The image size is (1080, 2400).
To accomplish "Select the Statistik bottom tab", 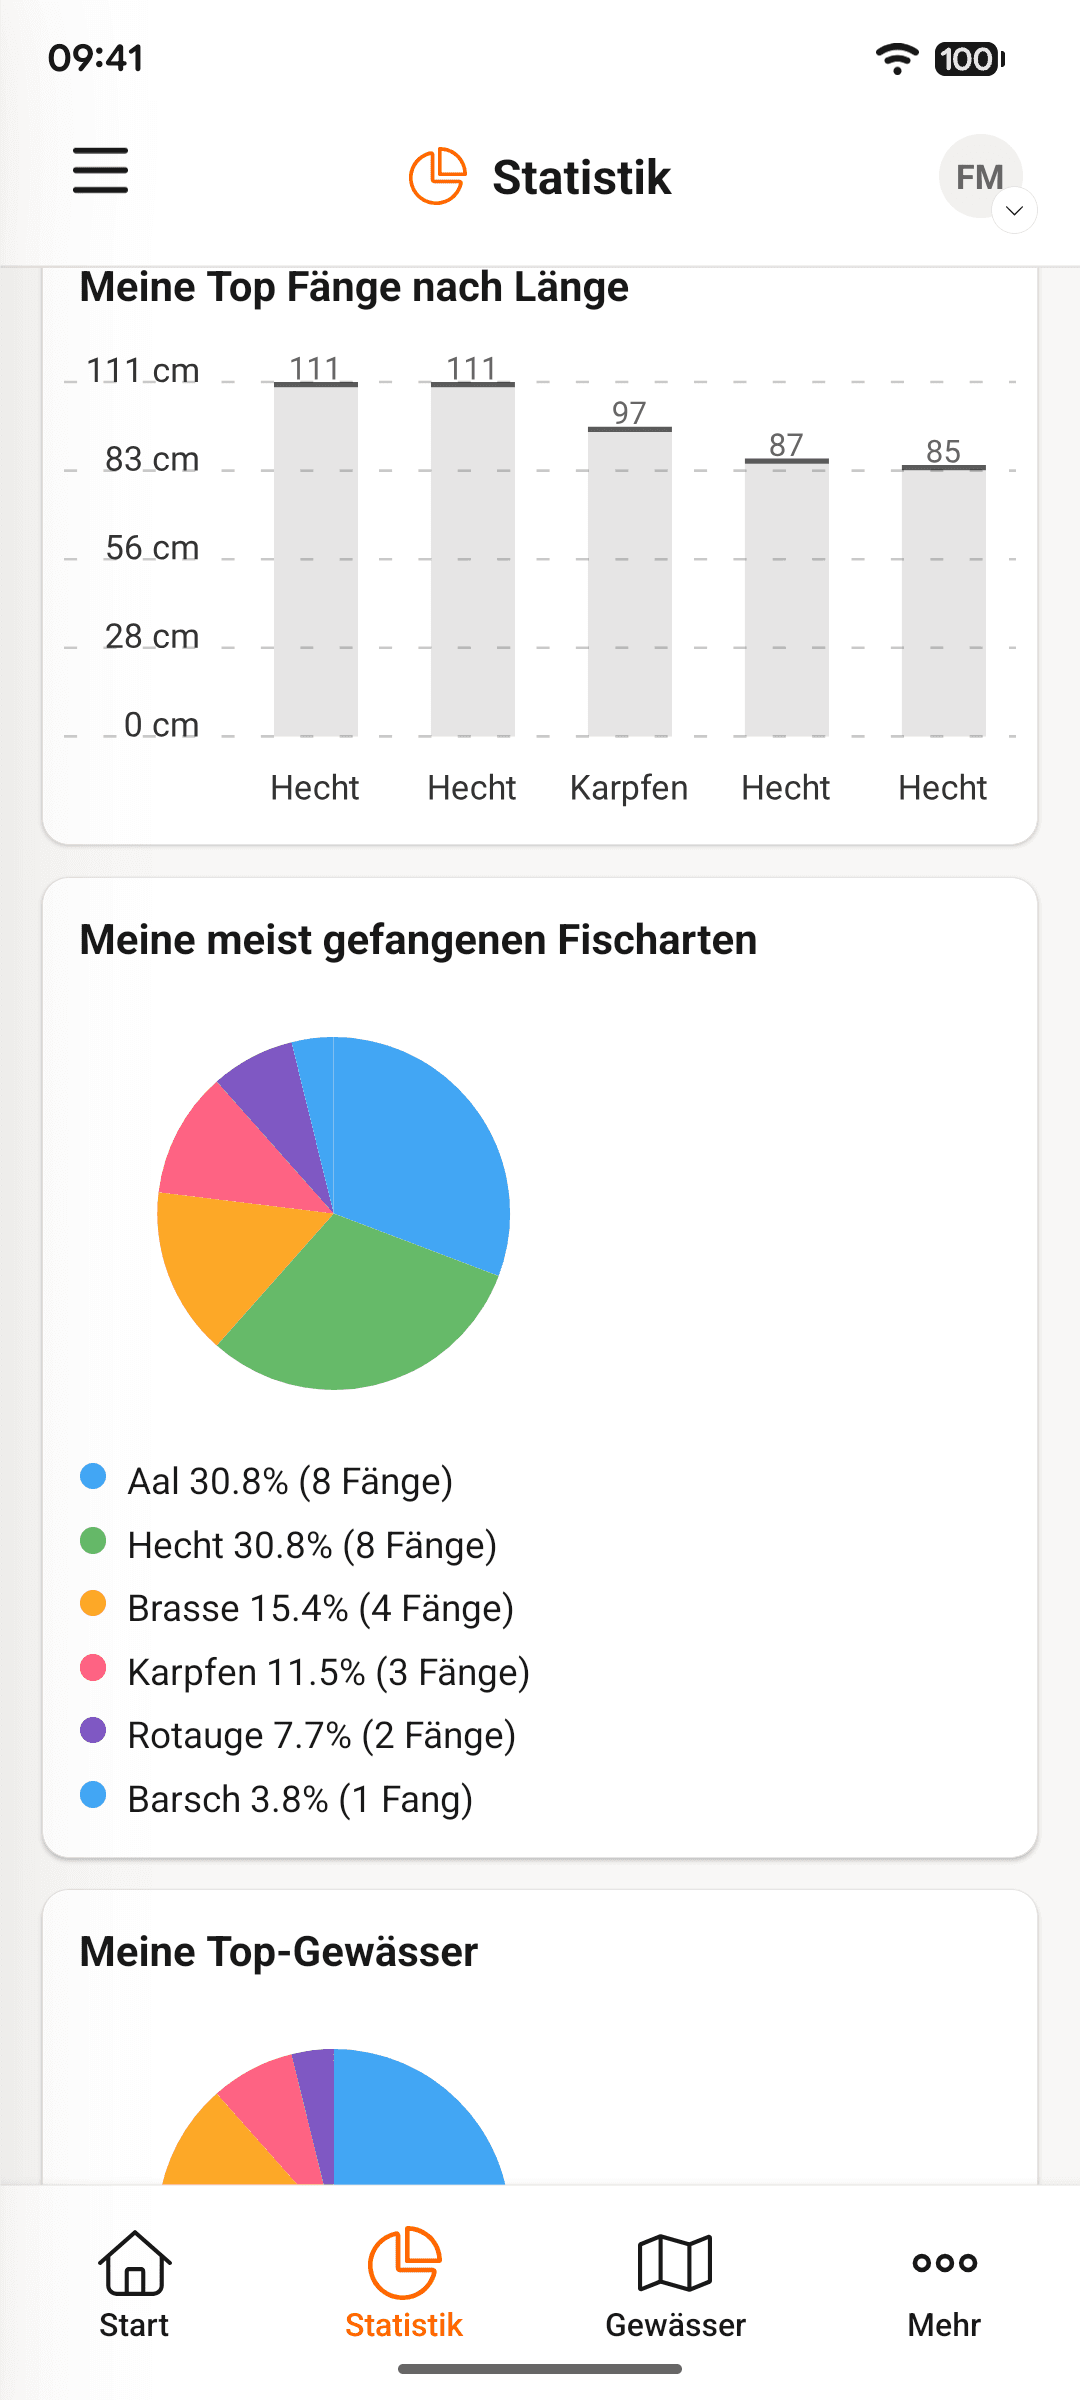I will click(x=404, y=2284).
